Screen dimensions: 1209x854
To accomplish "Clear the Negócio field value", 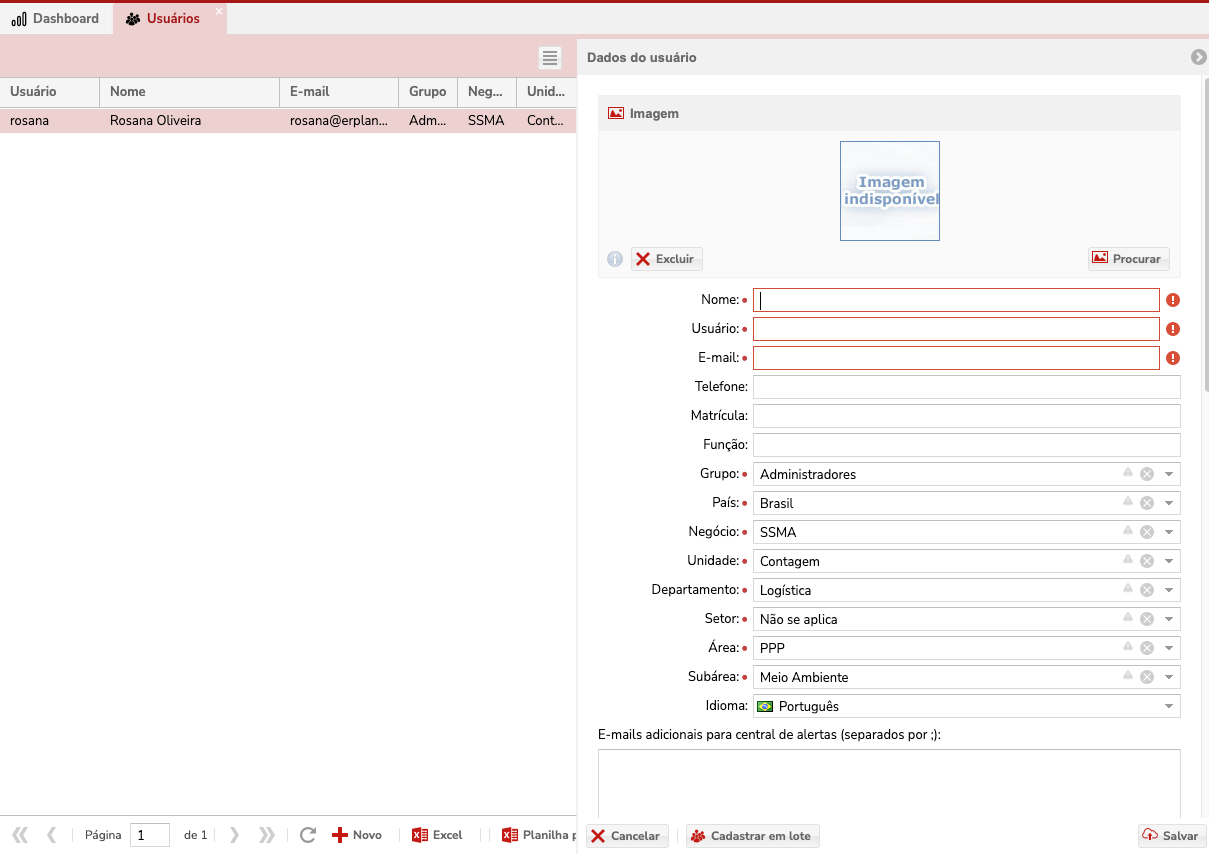I will [1147, 532].
